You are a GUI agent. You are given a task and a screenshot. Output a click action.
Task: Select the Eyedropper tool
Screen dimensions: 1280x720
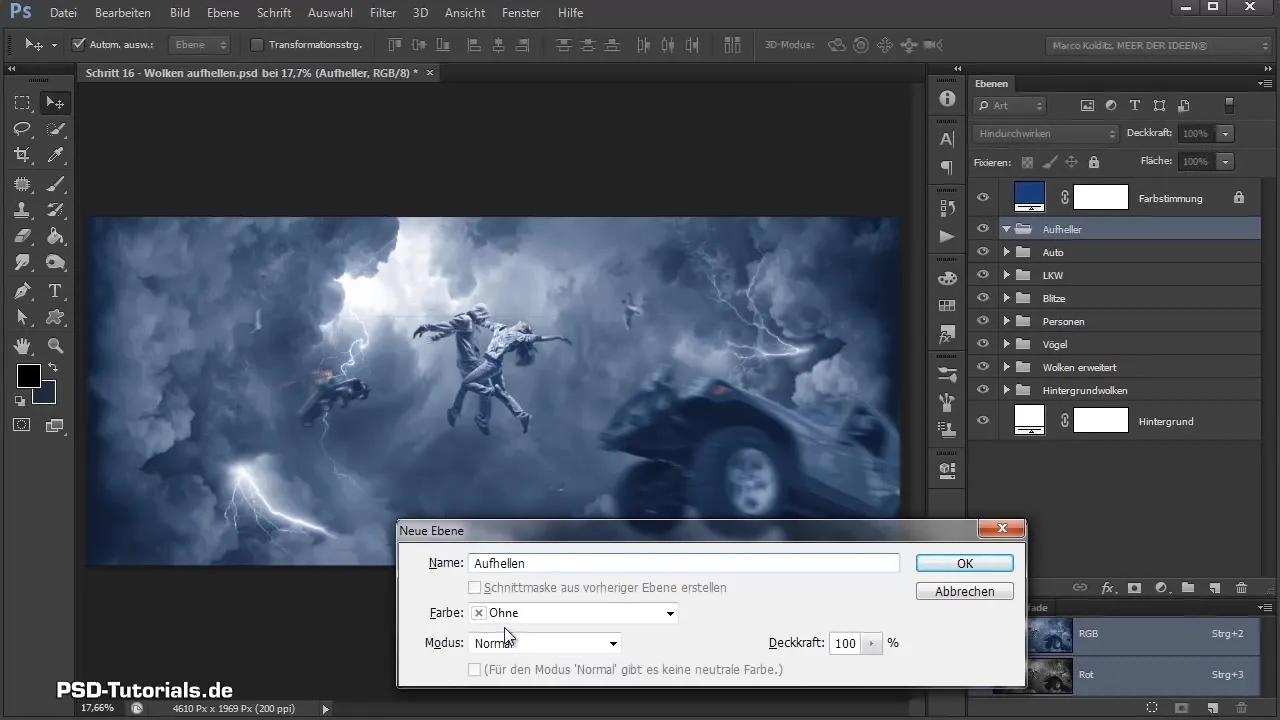pos(56,155)
